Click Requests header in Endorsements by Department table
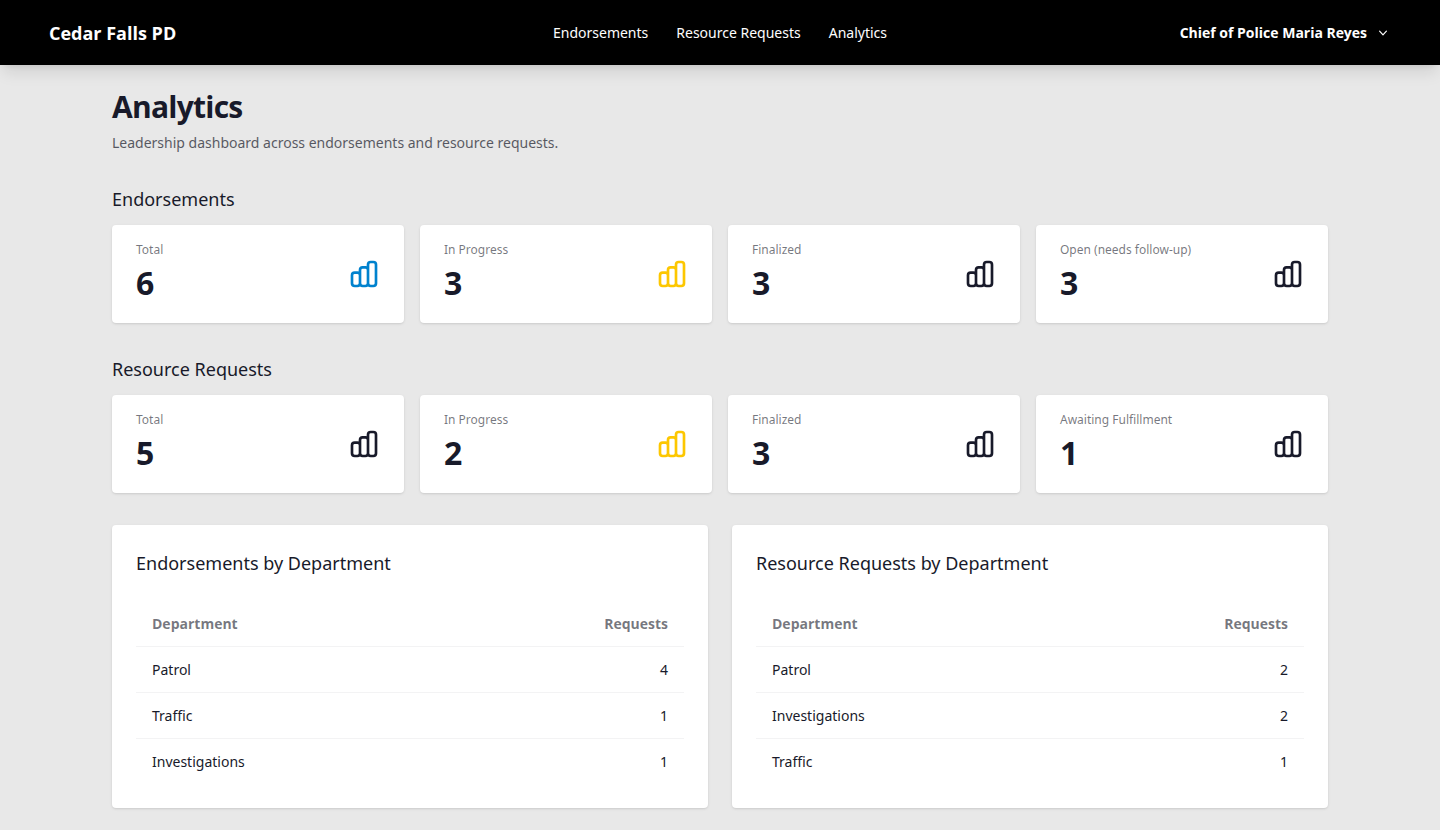This screenshot has height=830, width=1440. click(636, 624)
